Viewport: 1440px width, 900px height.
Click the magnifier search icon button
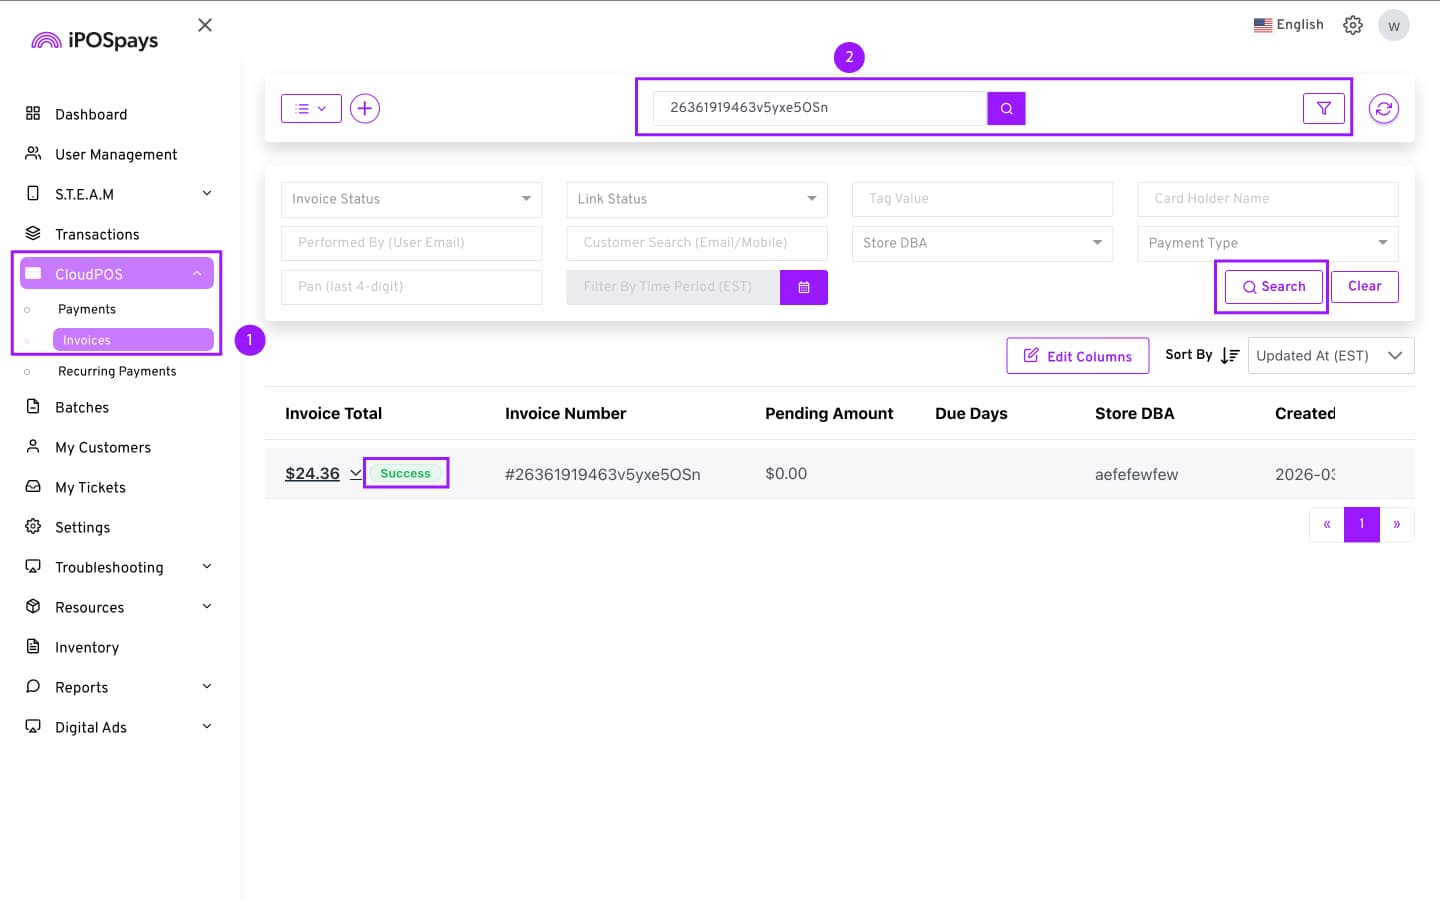pyautogui.click(x=1006, y=108)
